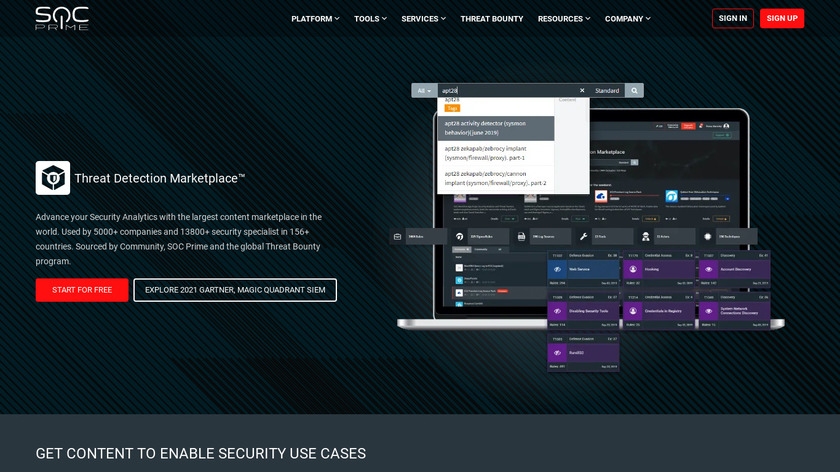
Task: Click the Get Content To Enable heading
Action: [201, 453]
